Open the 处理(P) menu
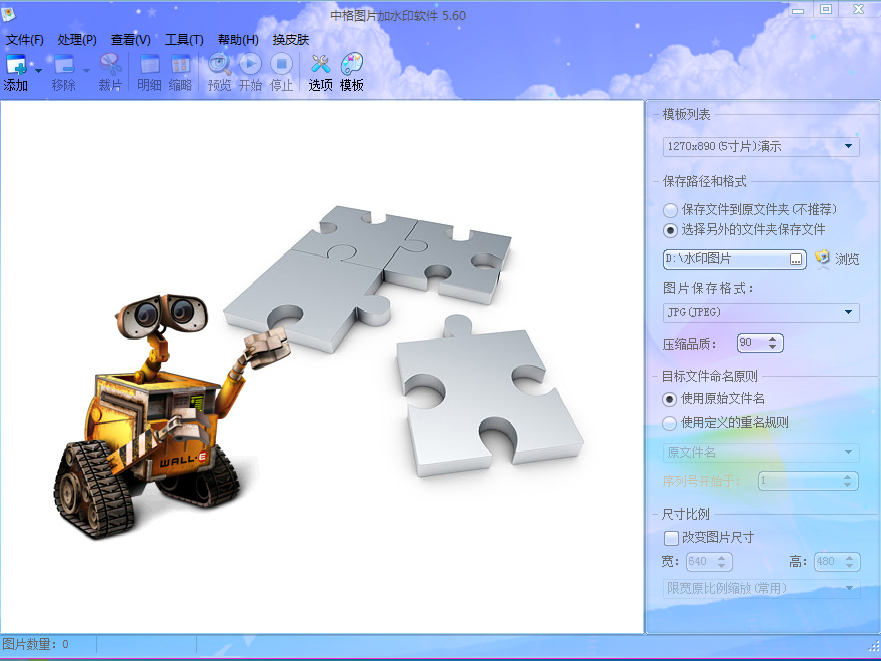 77,40
